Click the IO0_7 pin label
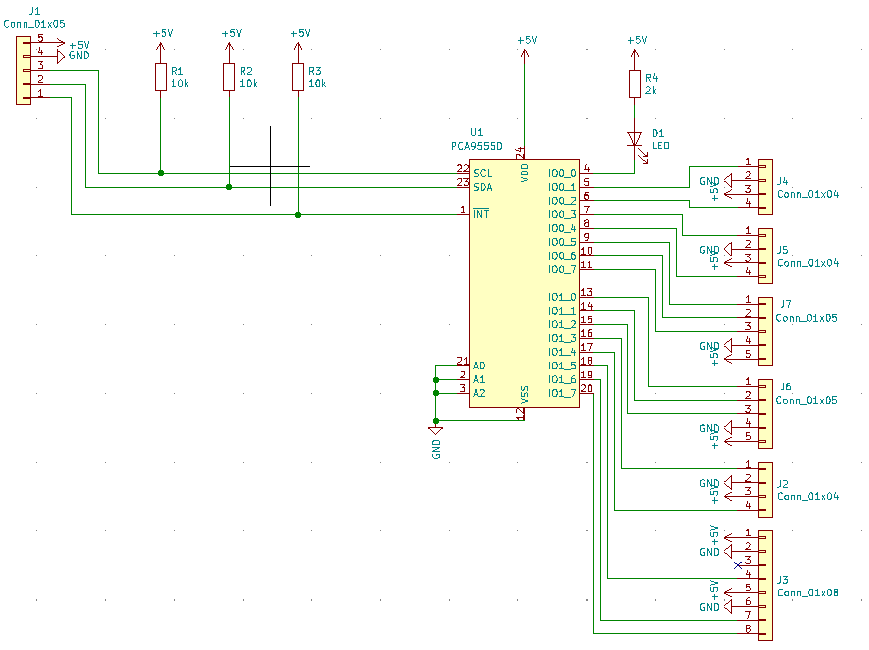Screen dimensions: 869x650 [x=562, y=269]
